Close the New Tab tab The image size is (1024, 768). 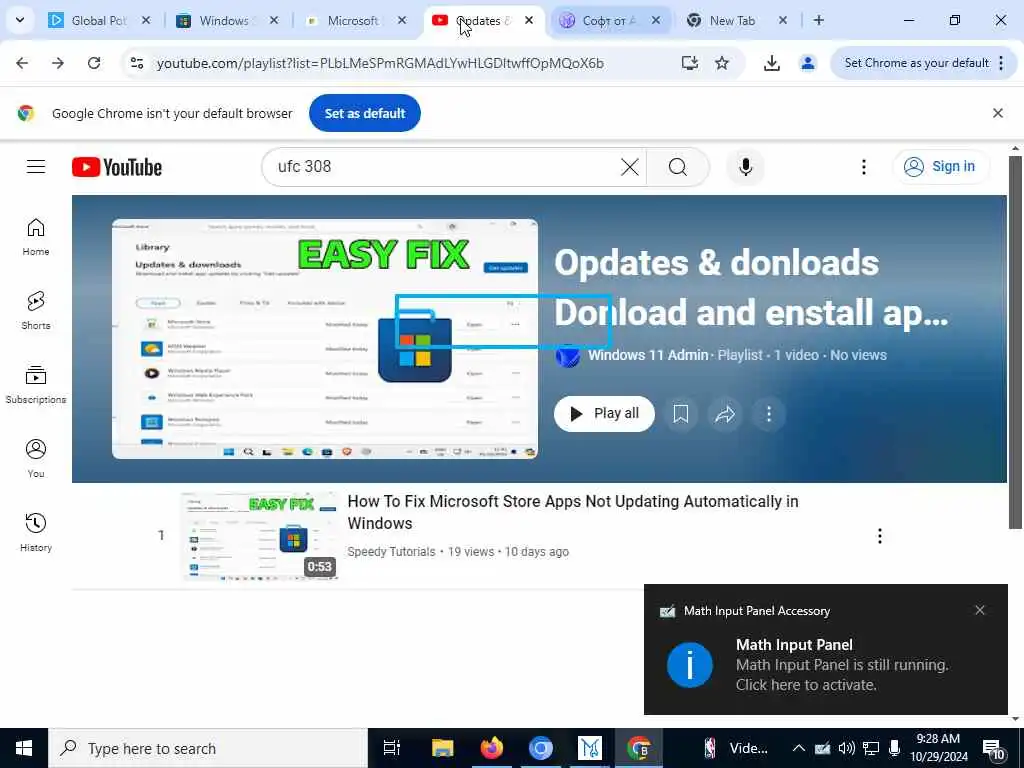click(x=783, y=20)
